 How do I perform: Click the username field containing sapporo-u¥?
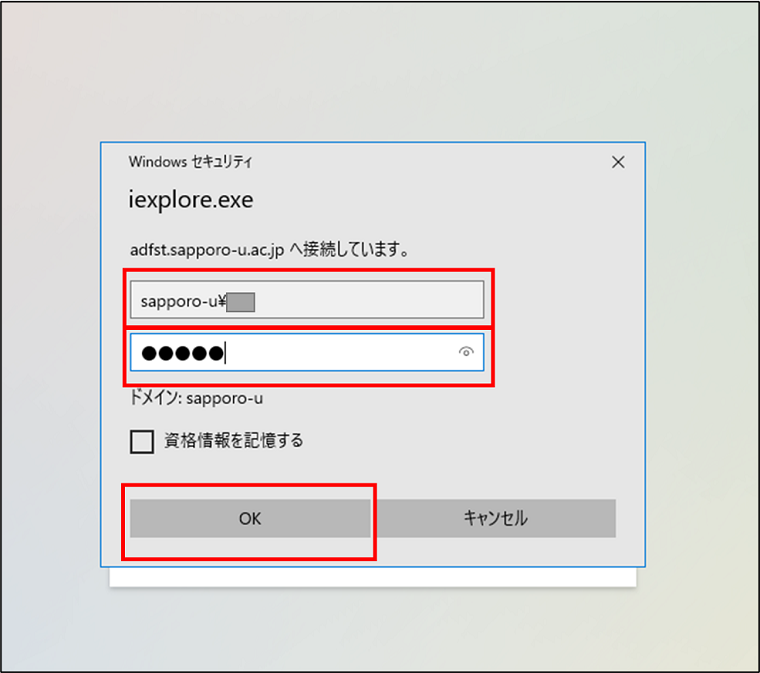click(307, 300)
